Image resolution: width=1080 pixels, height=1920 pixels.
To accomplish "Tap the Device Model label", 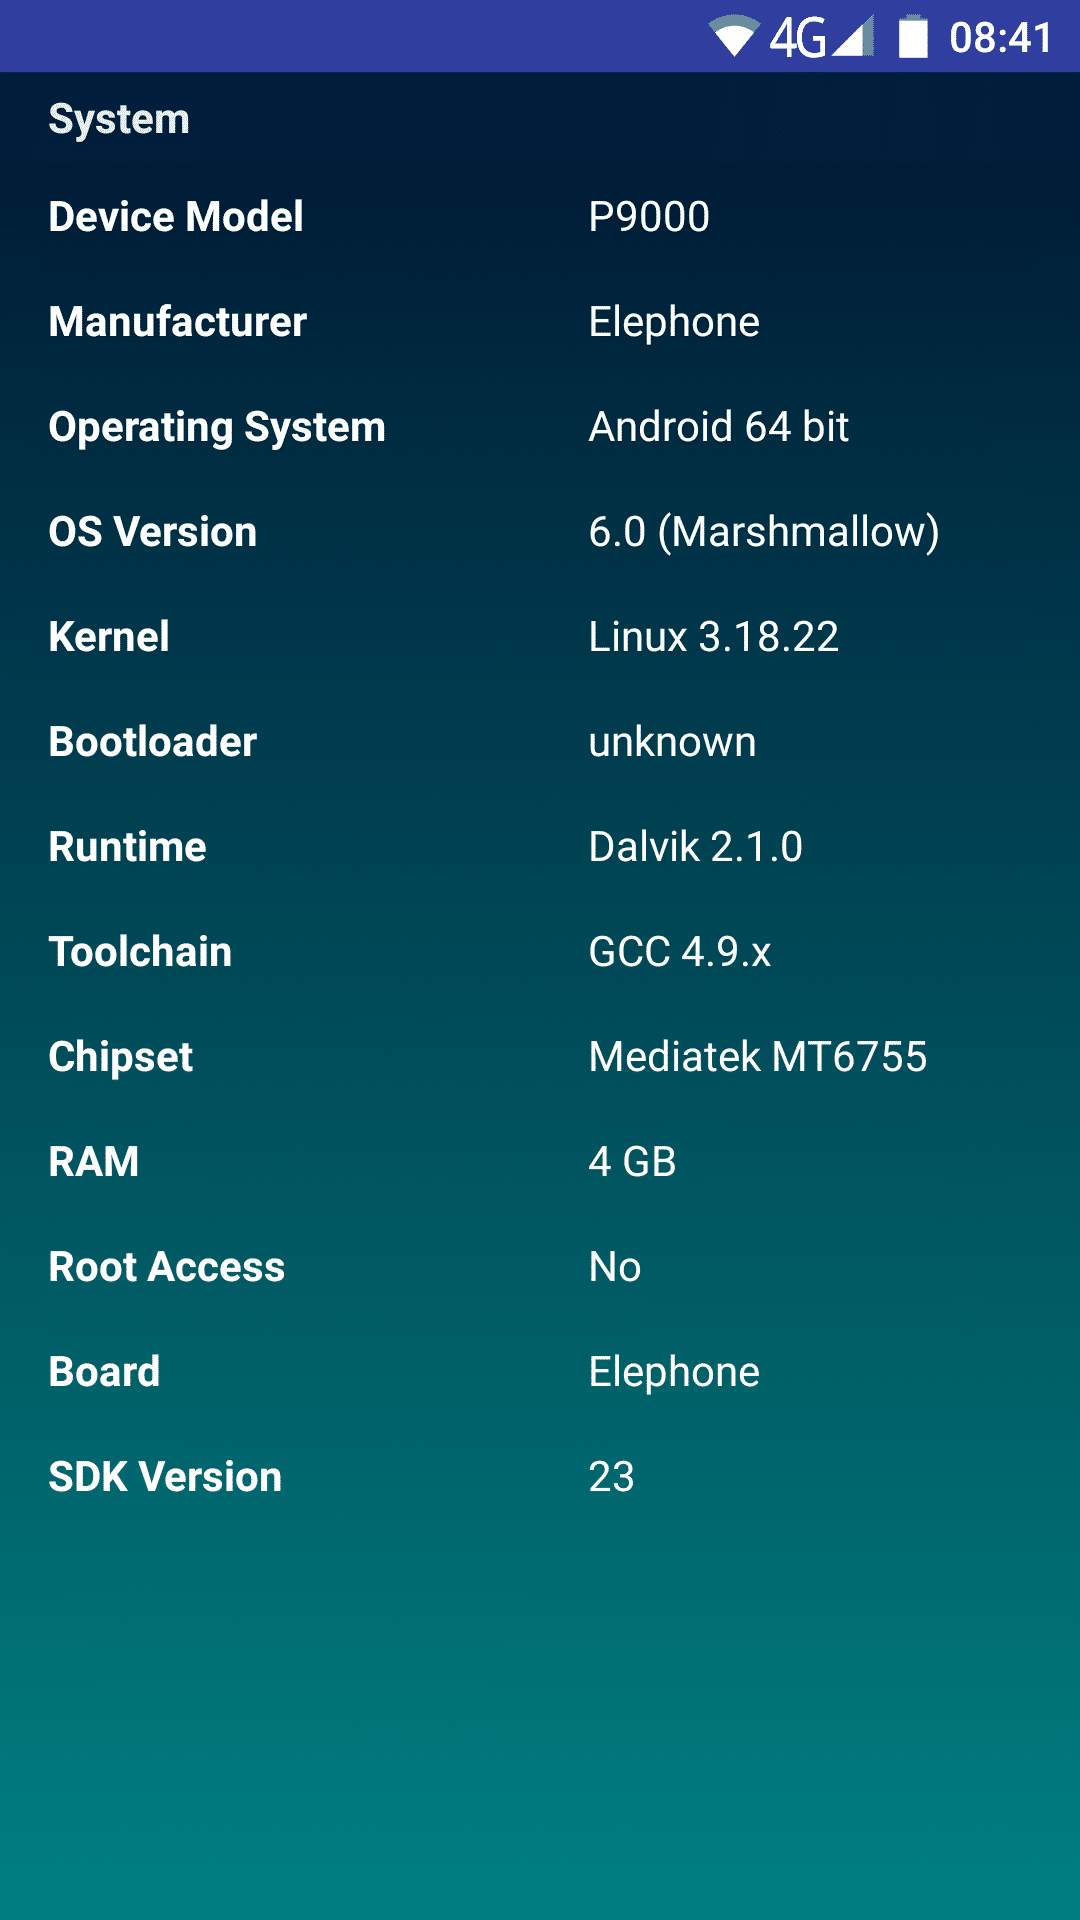I will 176,217.
